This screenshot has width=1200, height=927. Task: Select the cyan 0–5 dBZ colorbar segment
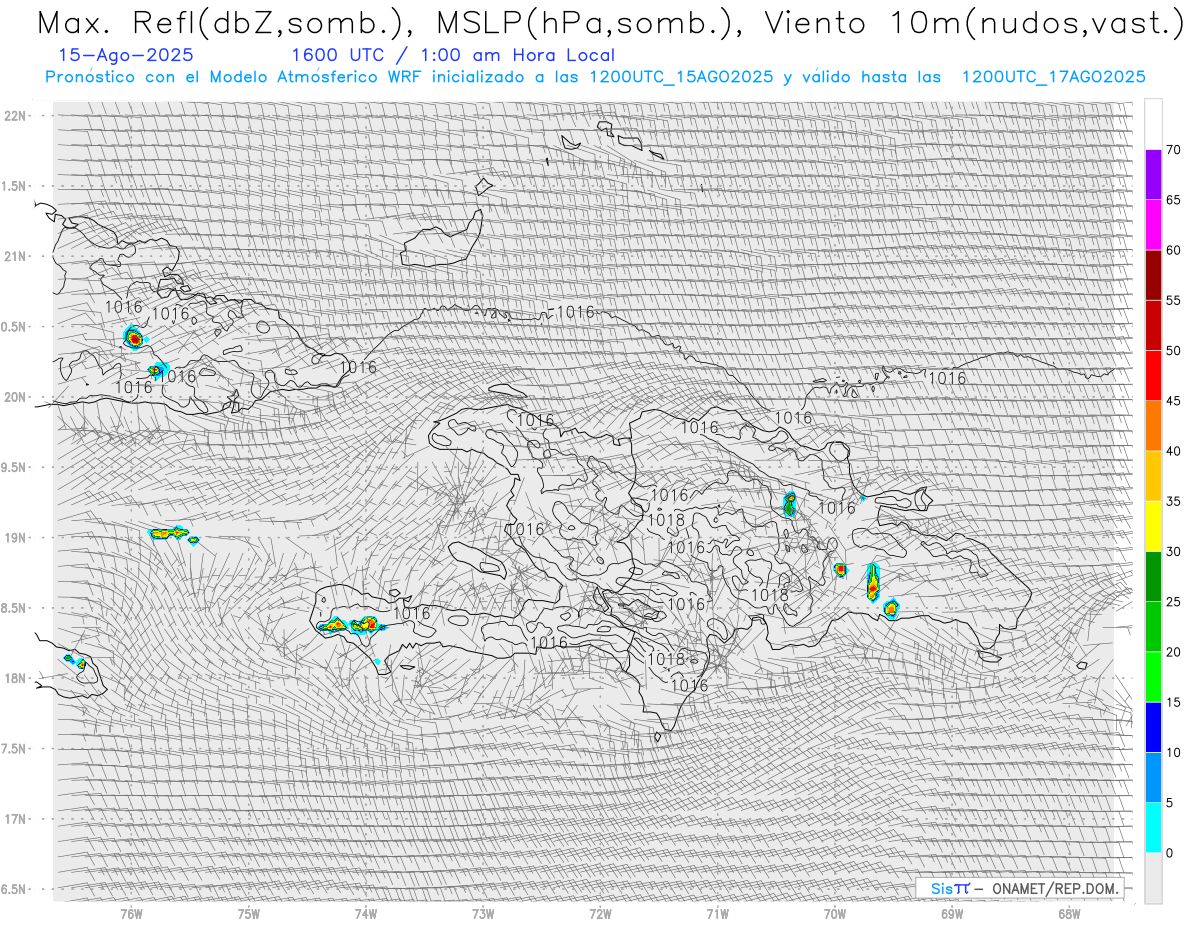coord(1153,827)
